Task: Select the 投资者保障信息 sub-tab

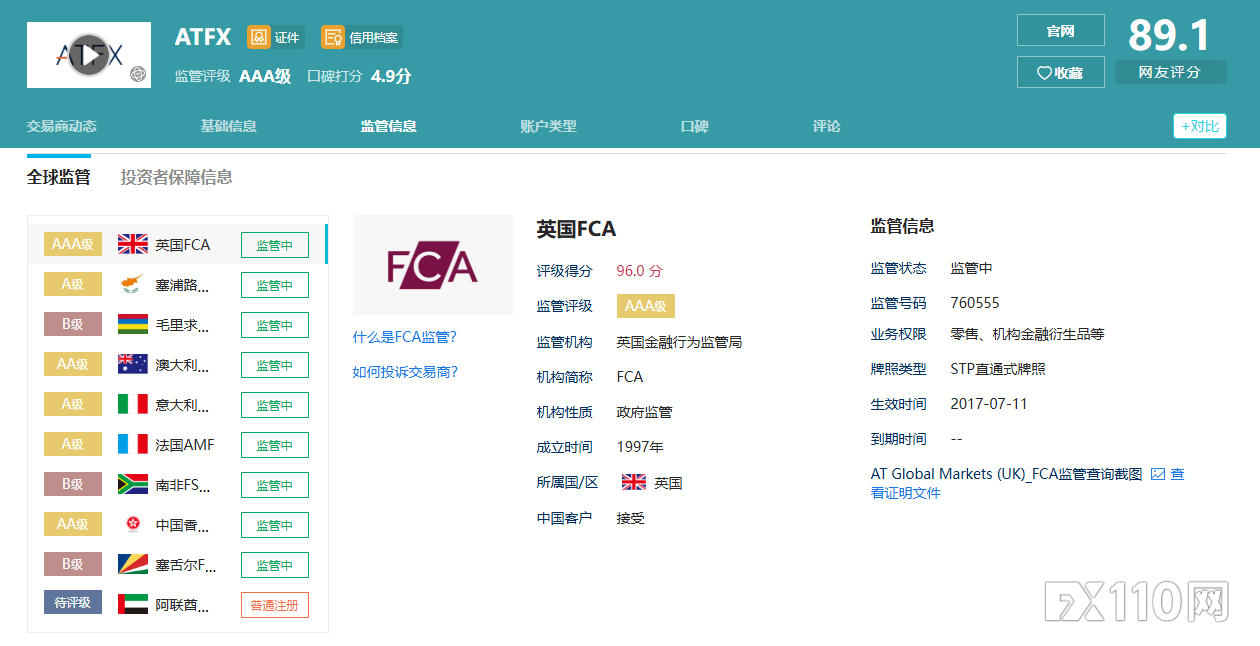Action: click(177, 177)
